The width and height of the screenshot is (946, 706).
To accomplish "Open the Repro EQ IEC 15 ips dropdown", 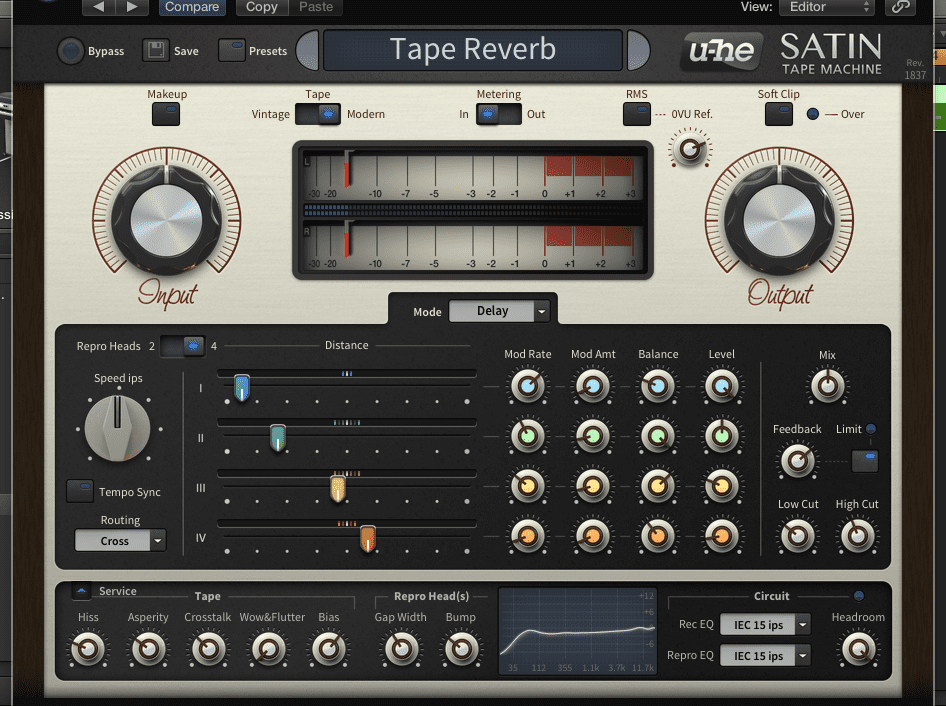I will (x=766, y=655).
